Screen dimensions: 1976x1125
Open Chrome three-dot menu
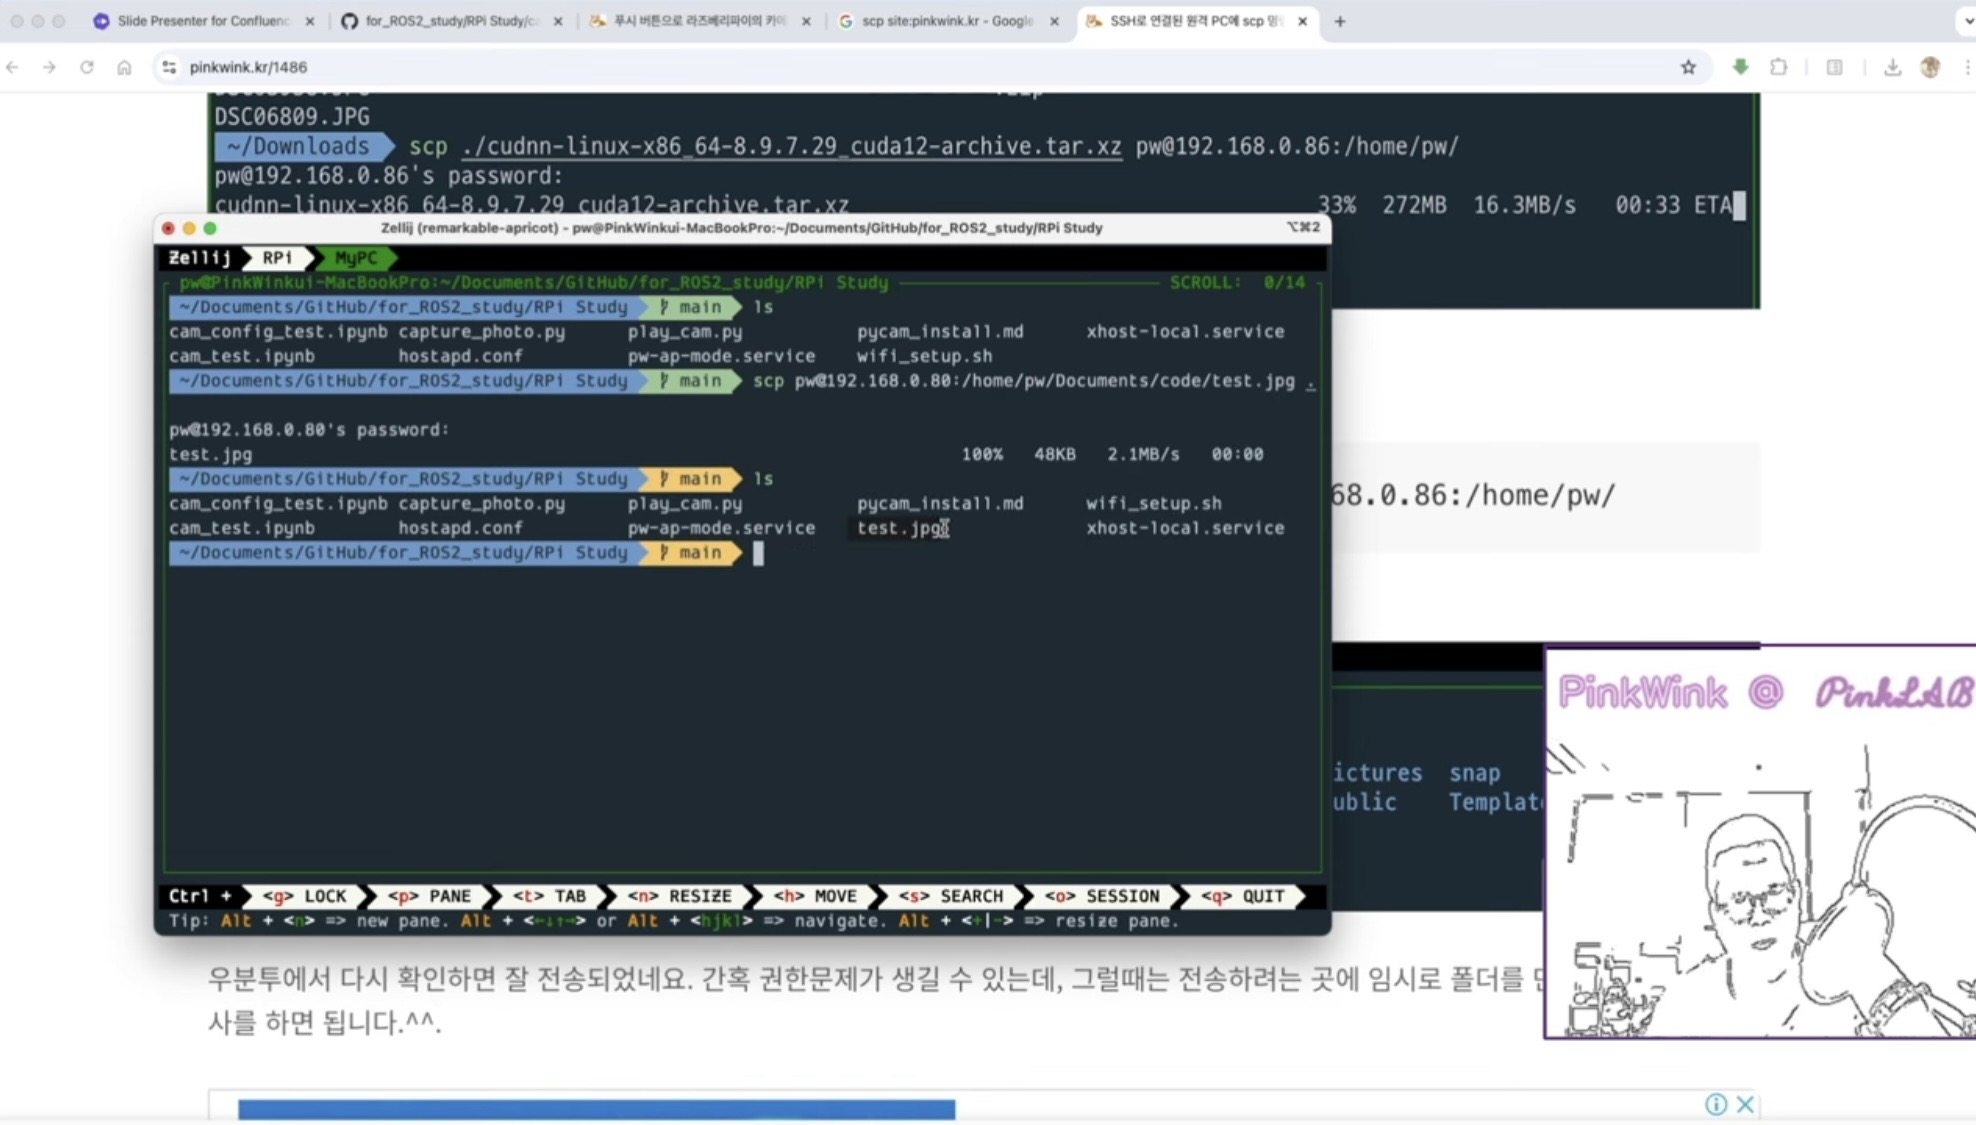(1966, 67)
